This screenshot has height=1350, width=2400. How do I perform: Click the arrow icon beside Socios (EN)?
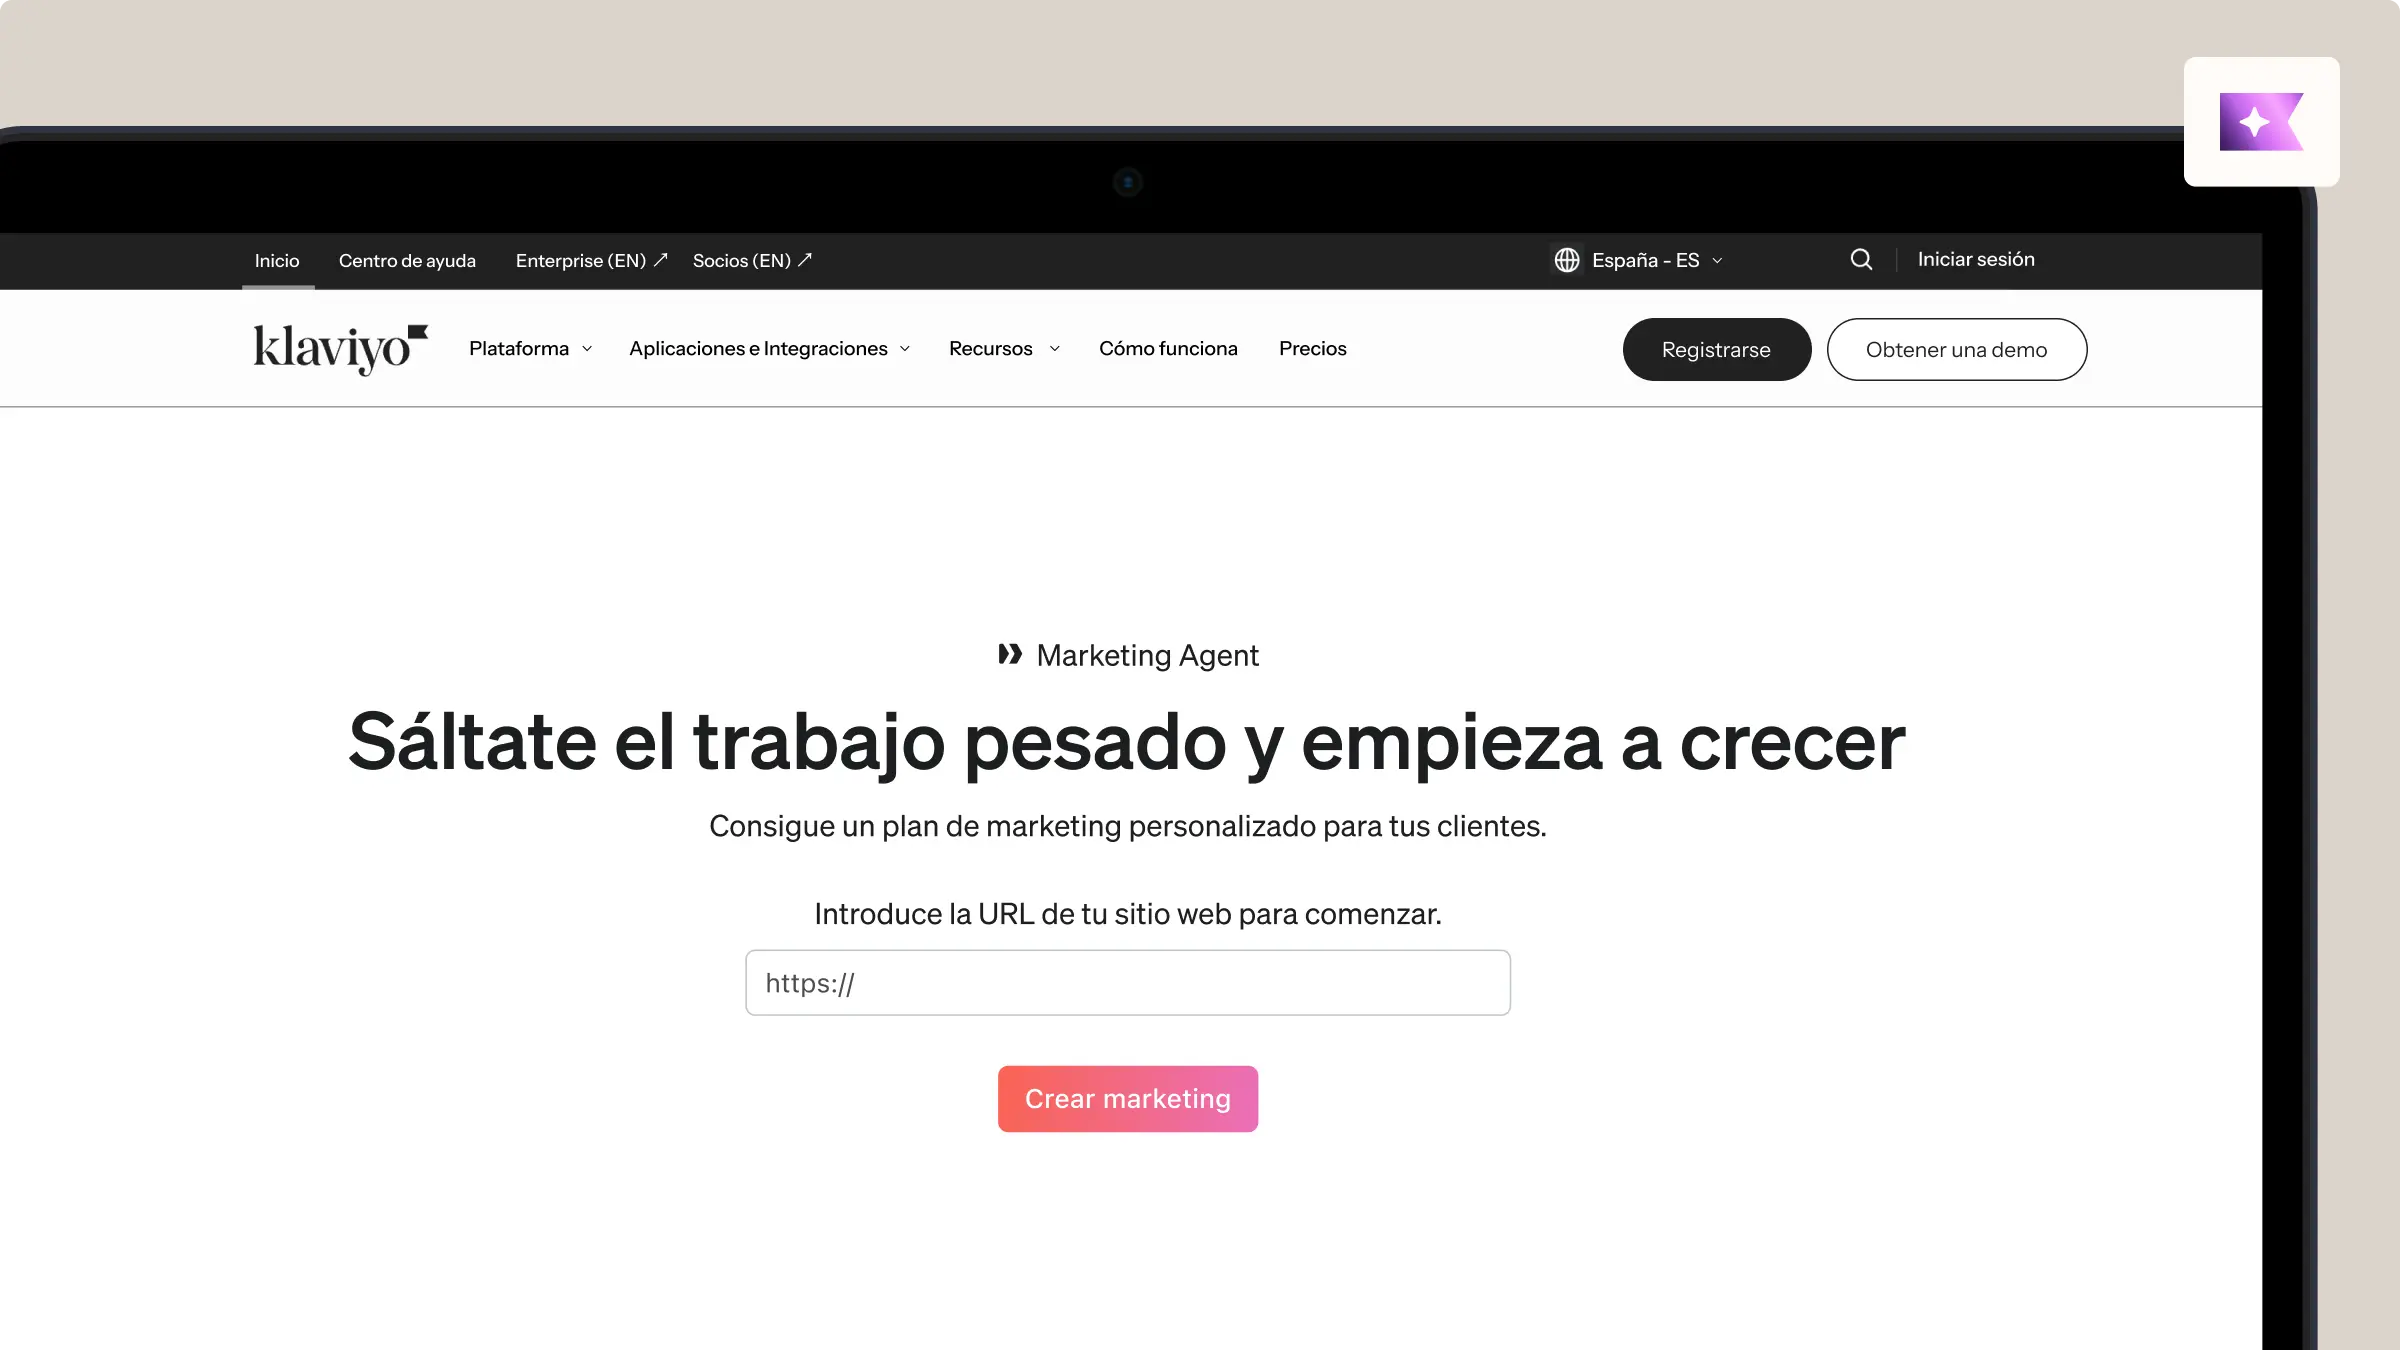point(805,260)
